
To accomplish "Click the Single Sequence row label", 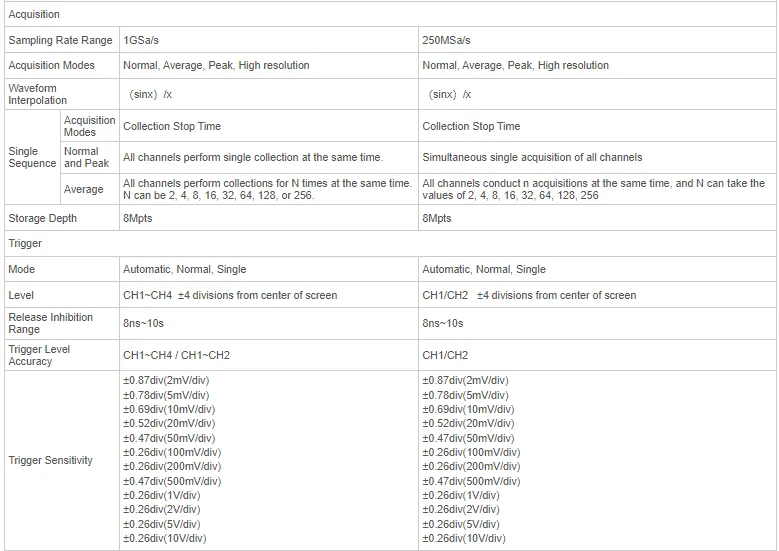I will [x=32, y=157].
